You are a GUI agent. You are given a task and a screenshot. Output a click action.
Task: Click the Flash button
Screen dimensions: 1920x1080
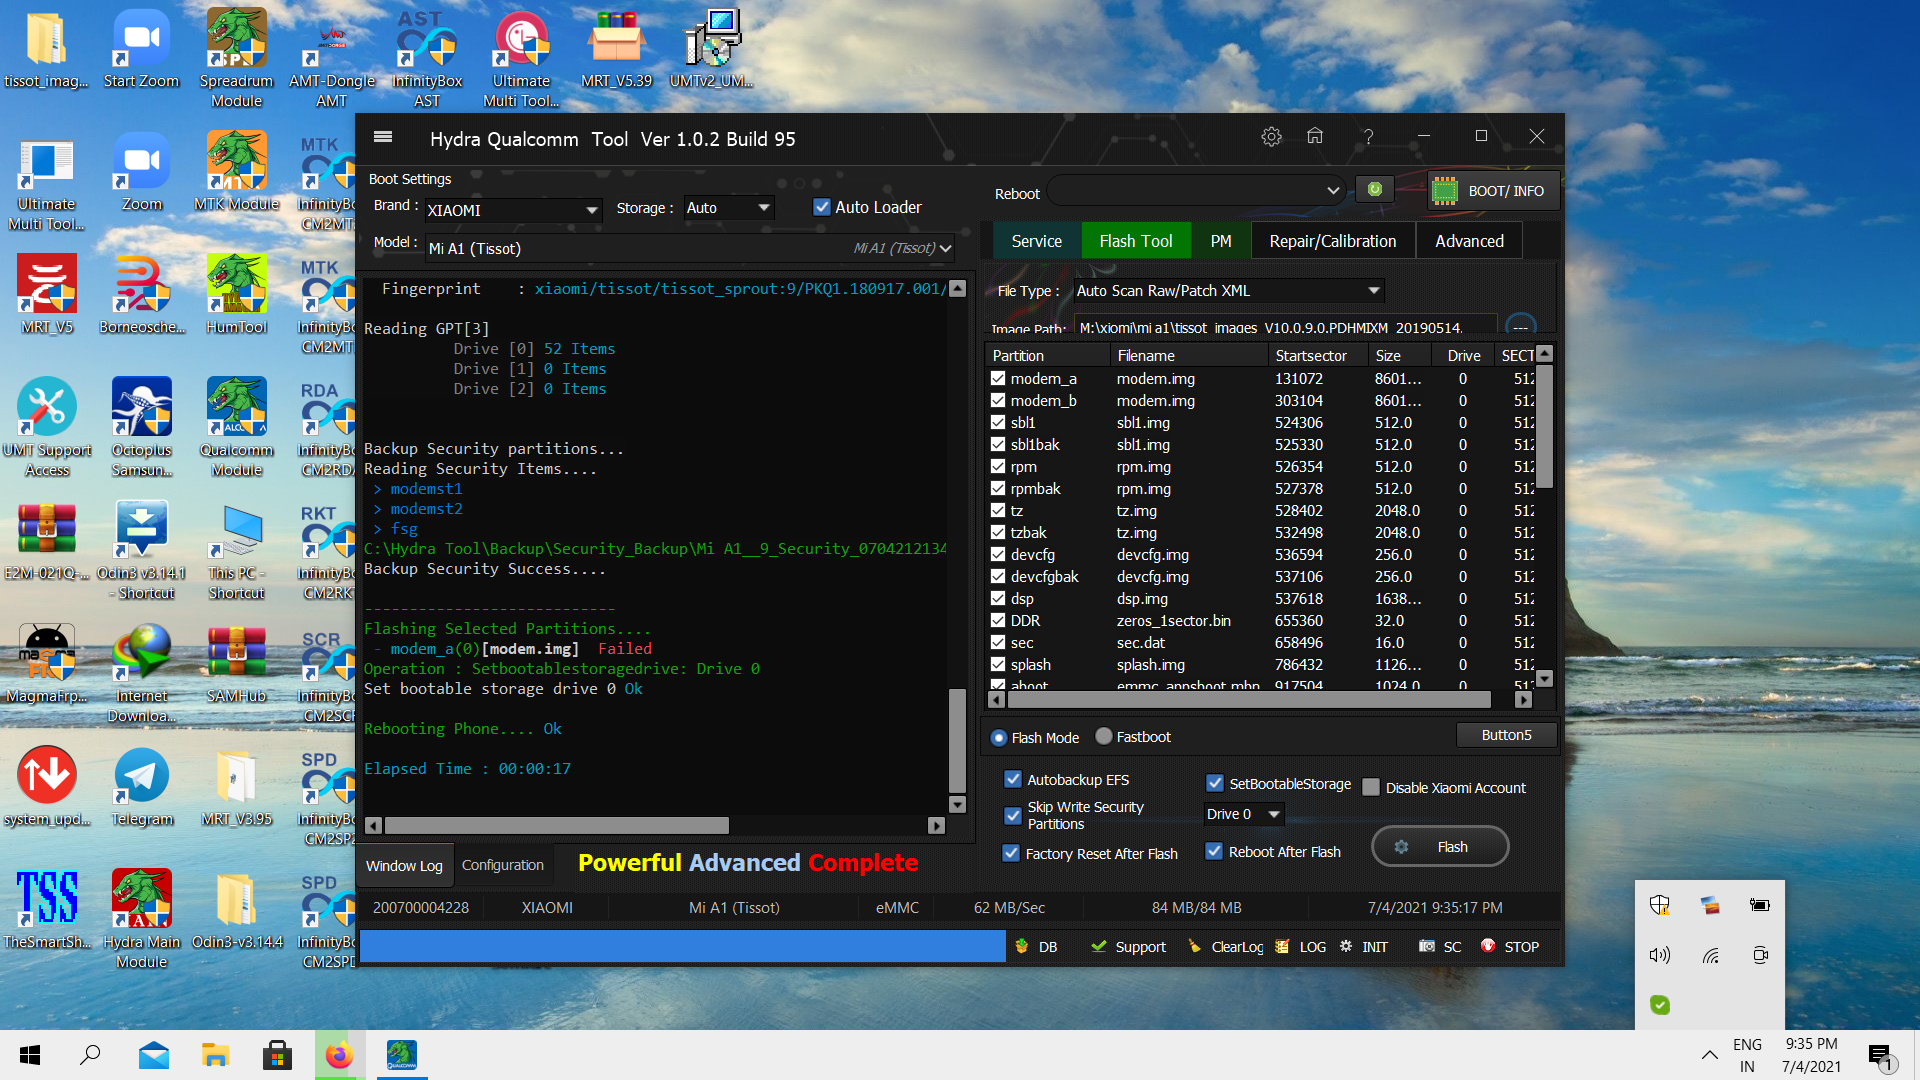(1440, 847)
